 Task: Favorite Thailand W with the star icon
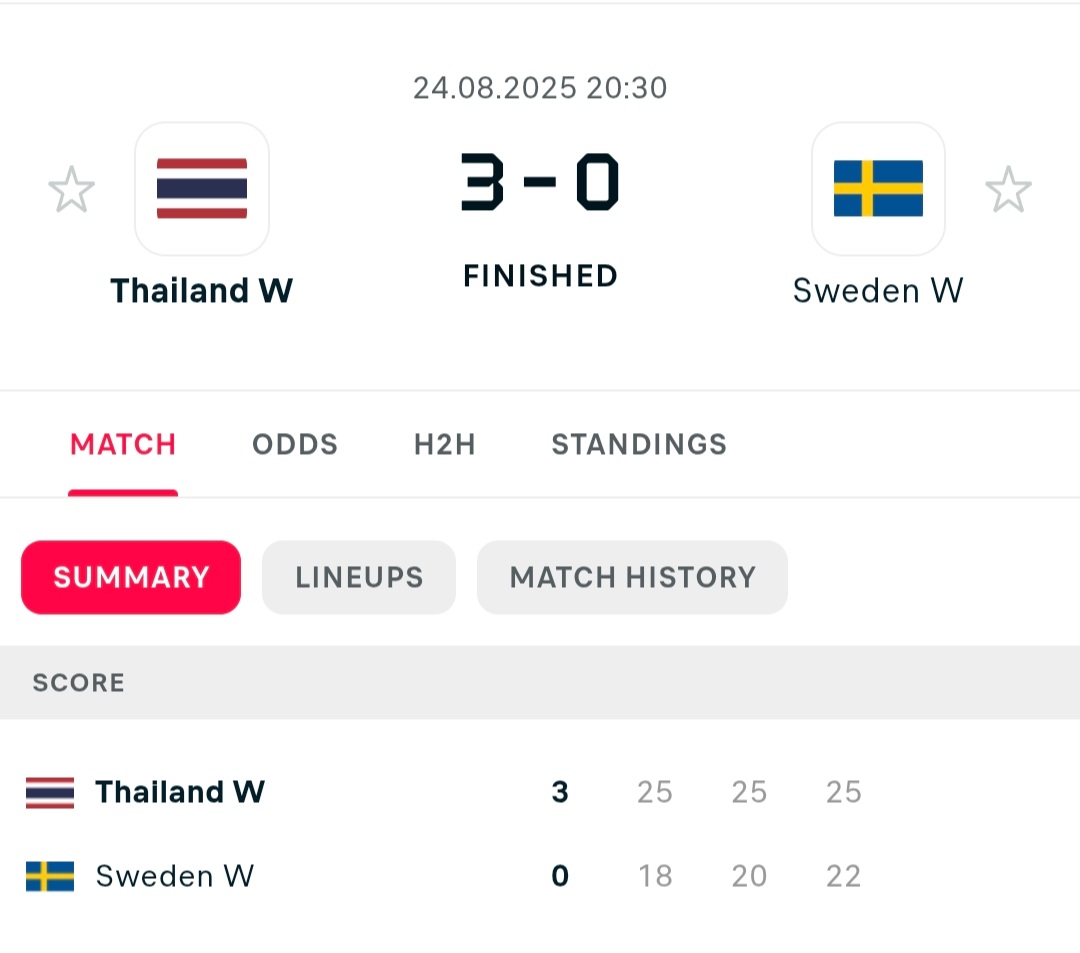72,189
